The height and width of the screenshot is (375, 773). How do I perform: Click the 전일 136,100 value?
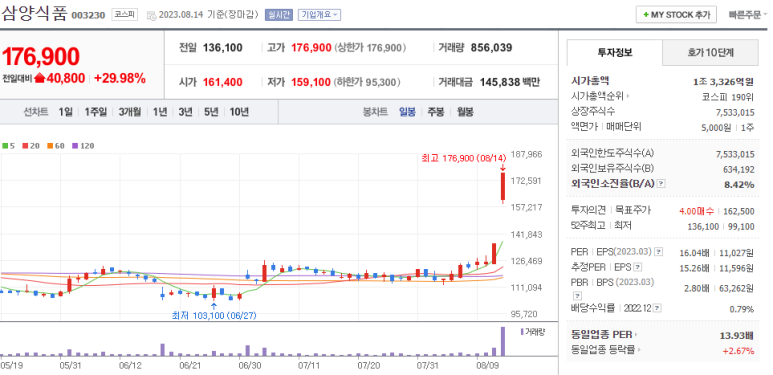click(x=223, y=48)
